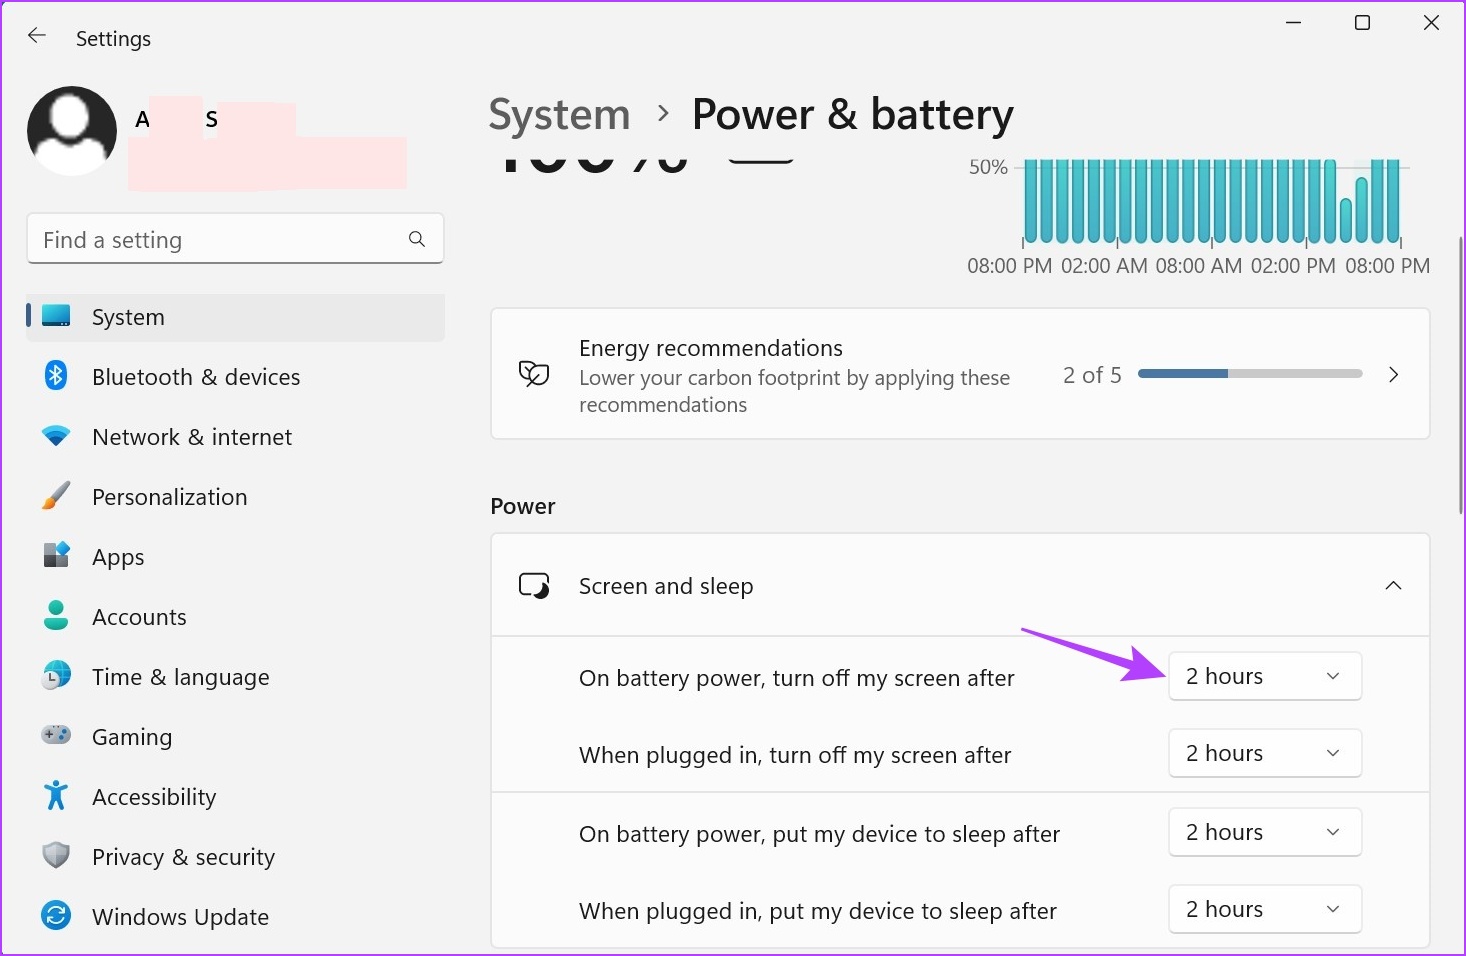
Task: Click the Accounts person icon
Action: coord(56,616)
